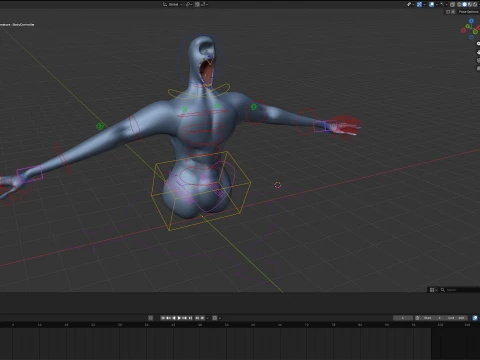This screenshot has width=480, height=360.
Task: Switch to material preview shading
Action: pyautogui.click(x=470, y=4)
